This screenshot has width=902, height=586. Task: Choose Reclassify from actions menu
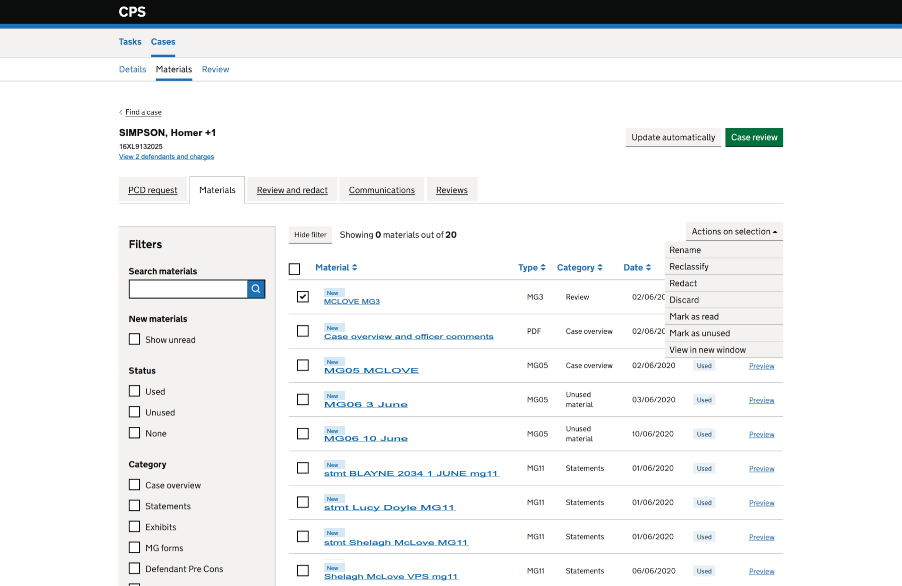[724, 267]
